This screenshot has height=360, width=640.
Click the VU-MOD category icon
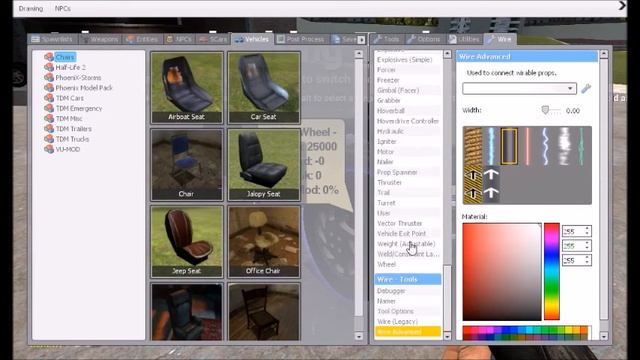click(49, 149)
